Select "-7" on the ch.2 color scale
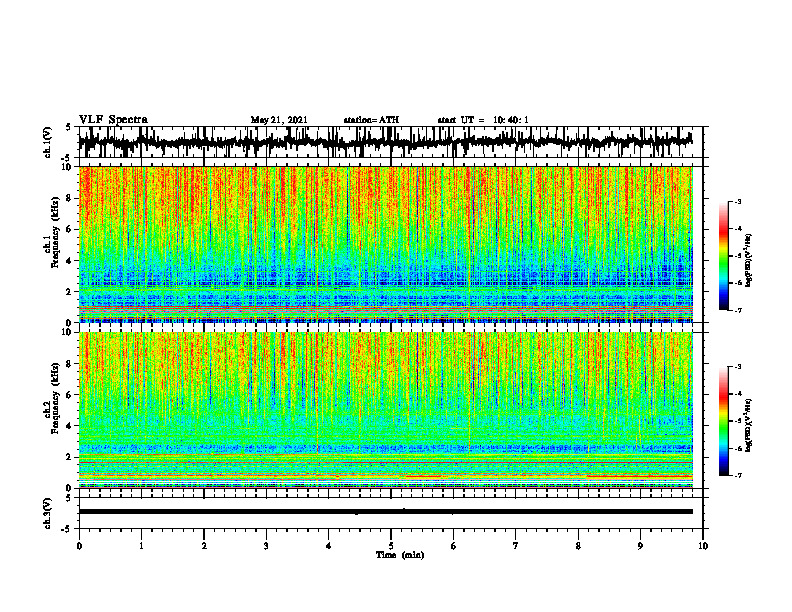Viewport: 792px width, 612px height. 738,476
